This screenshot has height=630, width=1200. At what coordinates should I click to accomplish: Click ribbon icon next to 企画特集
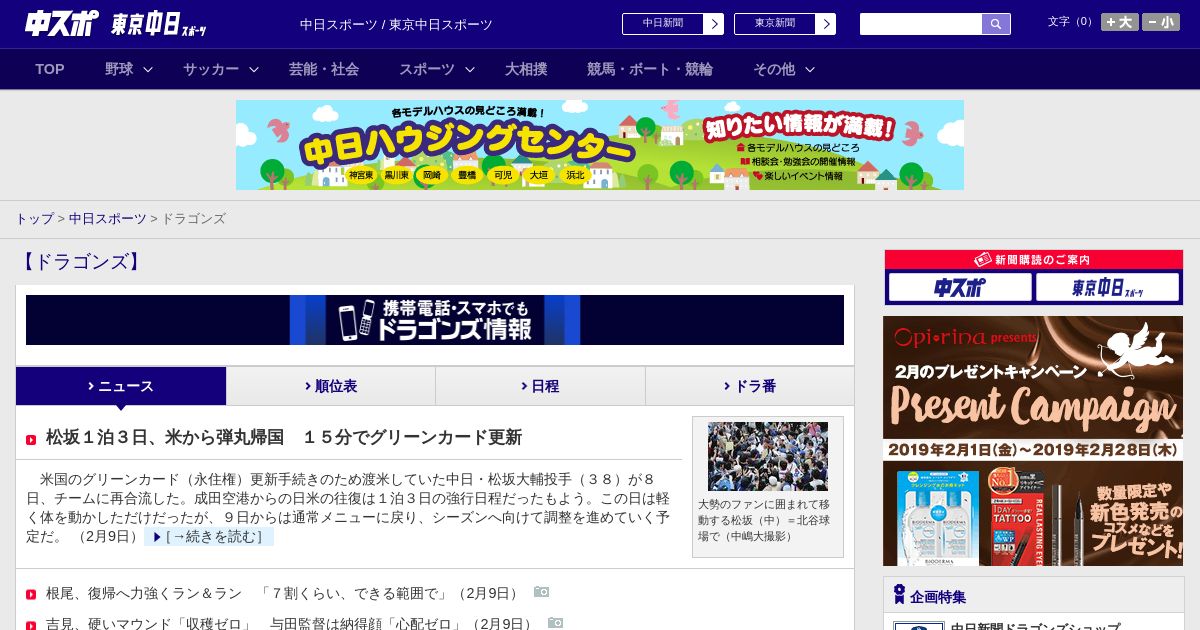899,595
